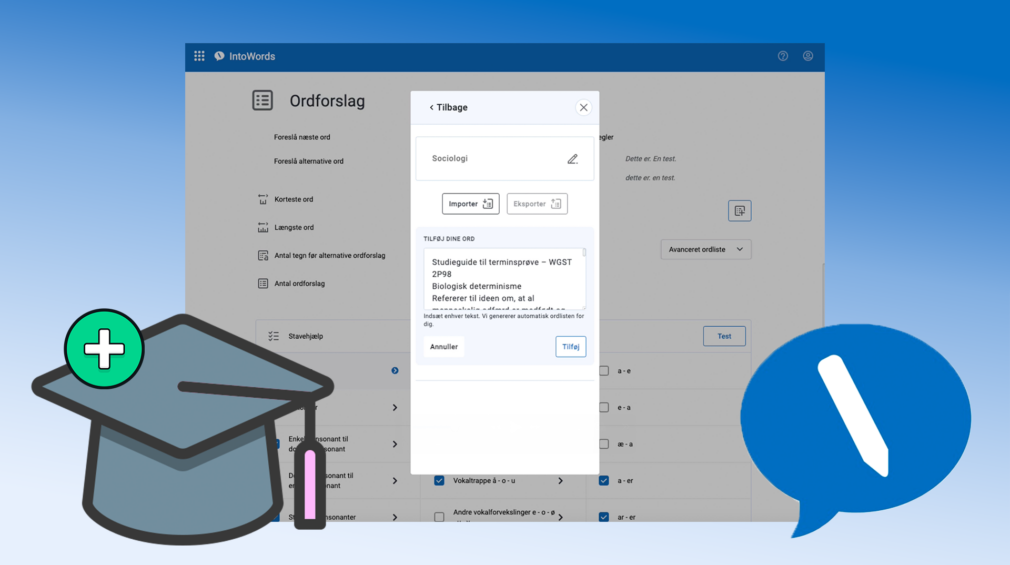
Task: Click the Korteste ord icon
Action: [x=263, y=199]
